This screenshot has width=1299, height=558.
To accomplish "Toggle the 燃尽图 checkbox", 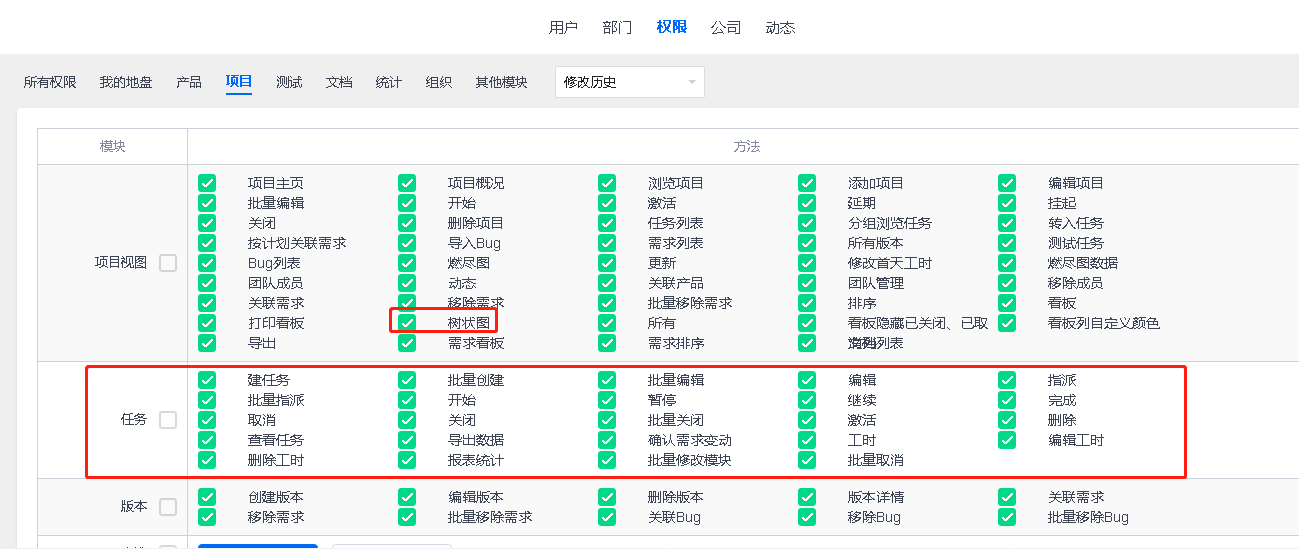I will (407, 263).
